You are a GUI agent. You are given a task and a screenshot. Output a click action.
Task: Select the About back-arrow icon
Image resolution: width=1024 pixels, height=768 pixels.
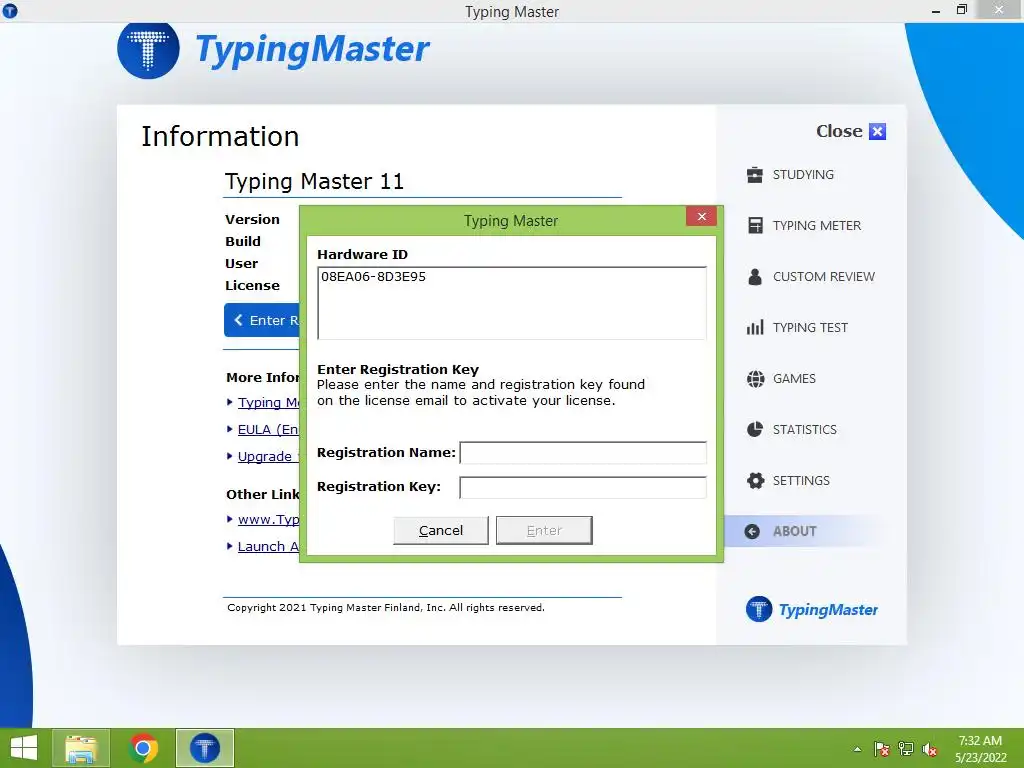[752, 532]
